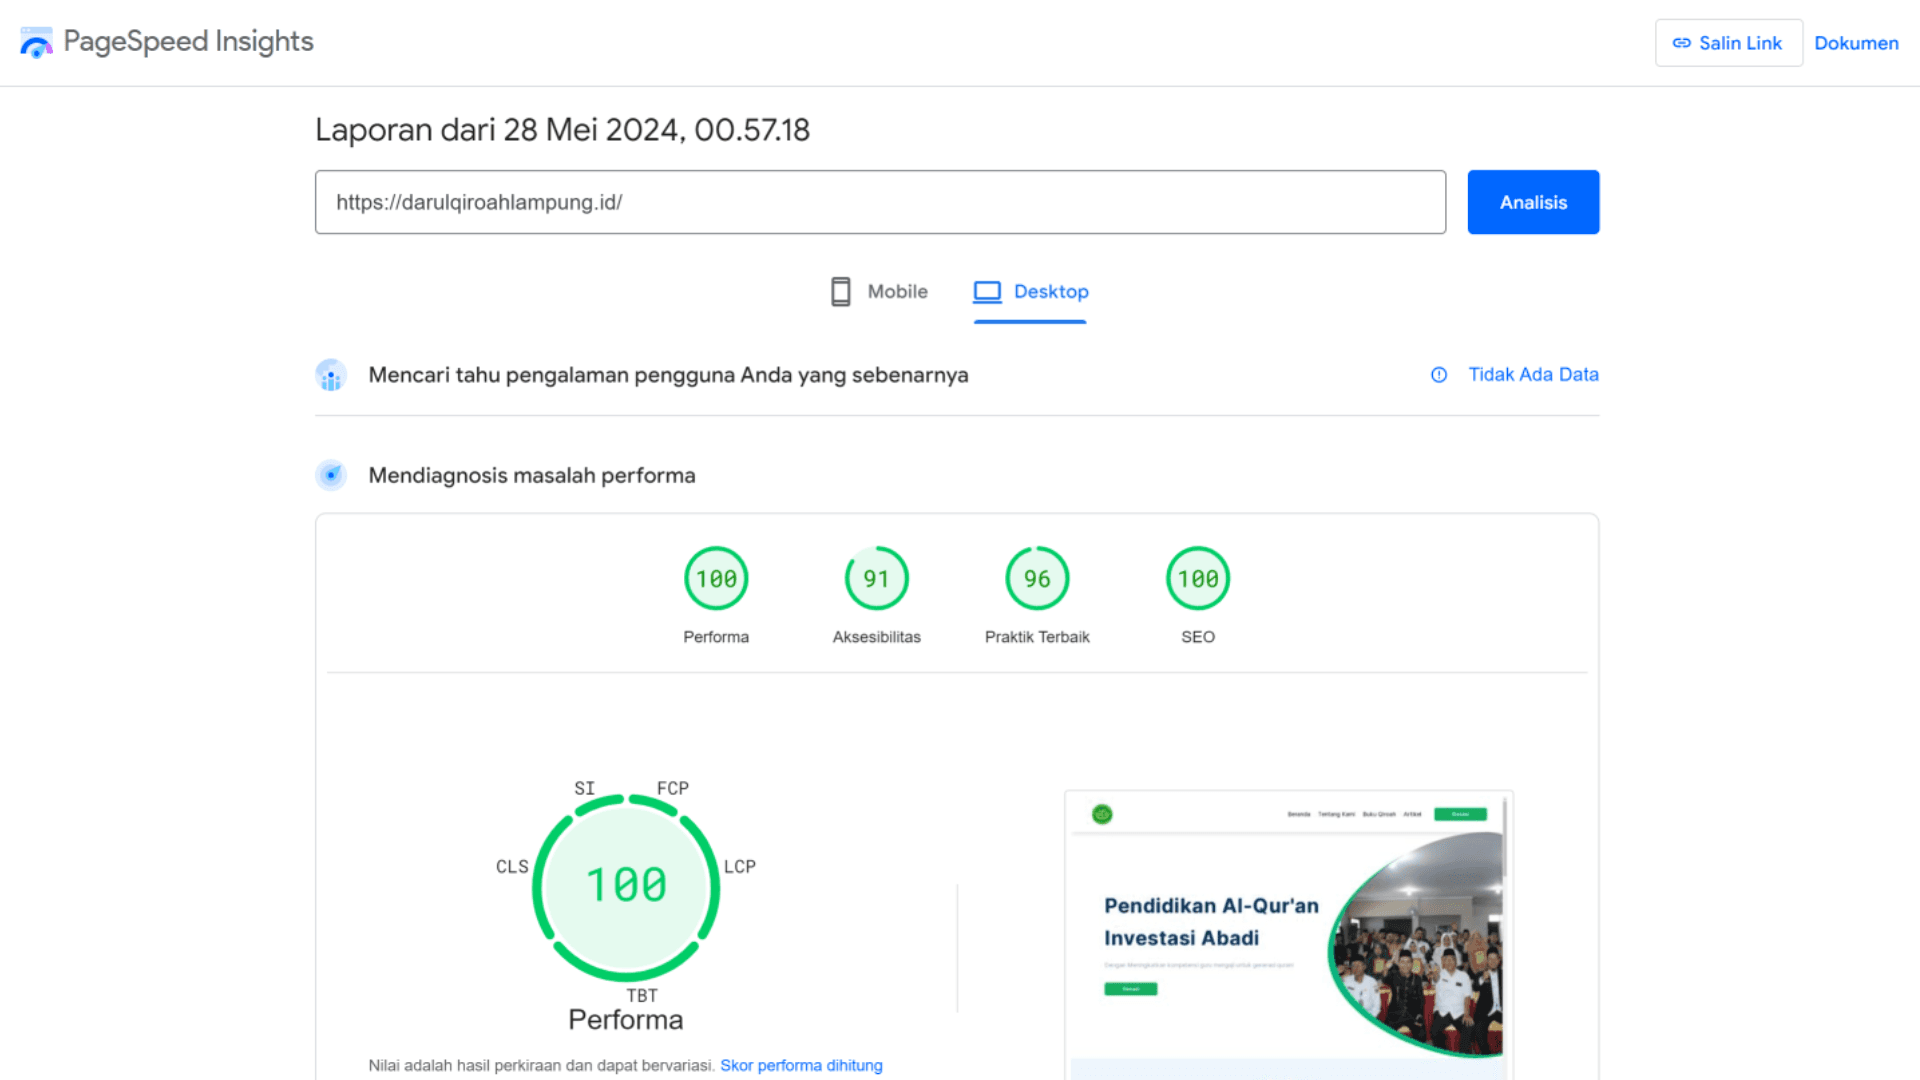Click the Performa label under the first gauge

click(716, 637)
